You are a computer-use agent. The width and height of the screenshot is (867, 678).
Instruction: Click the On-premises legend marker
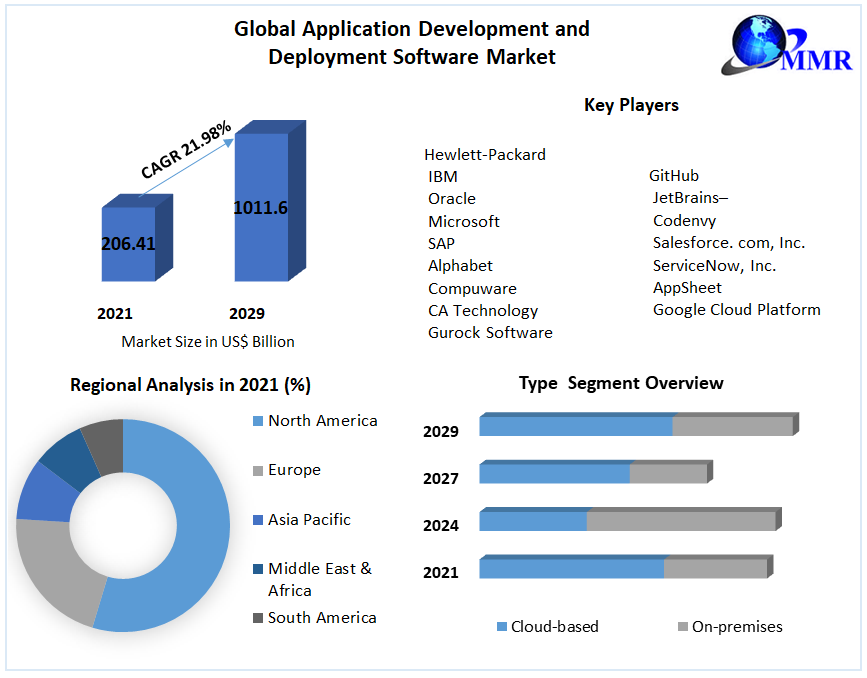pos(683,627)
